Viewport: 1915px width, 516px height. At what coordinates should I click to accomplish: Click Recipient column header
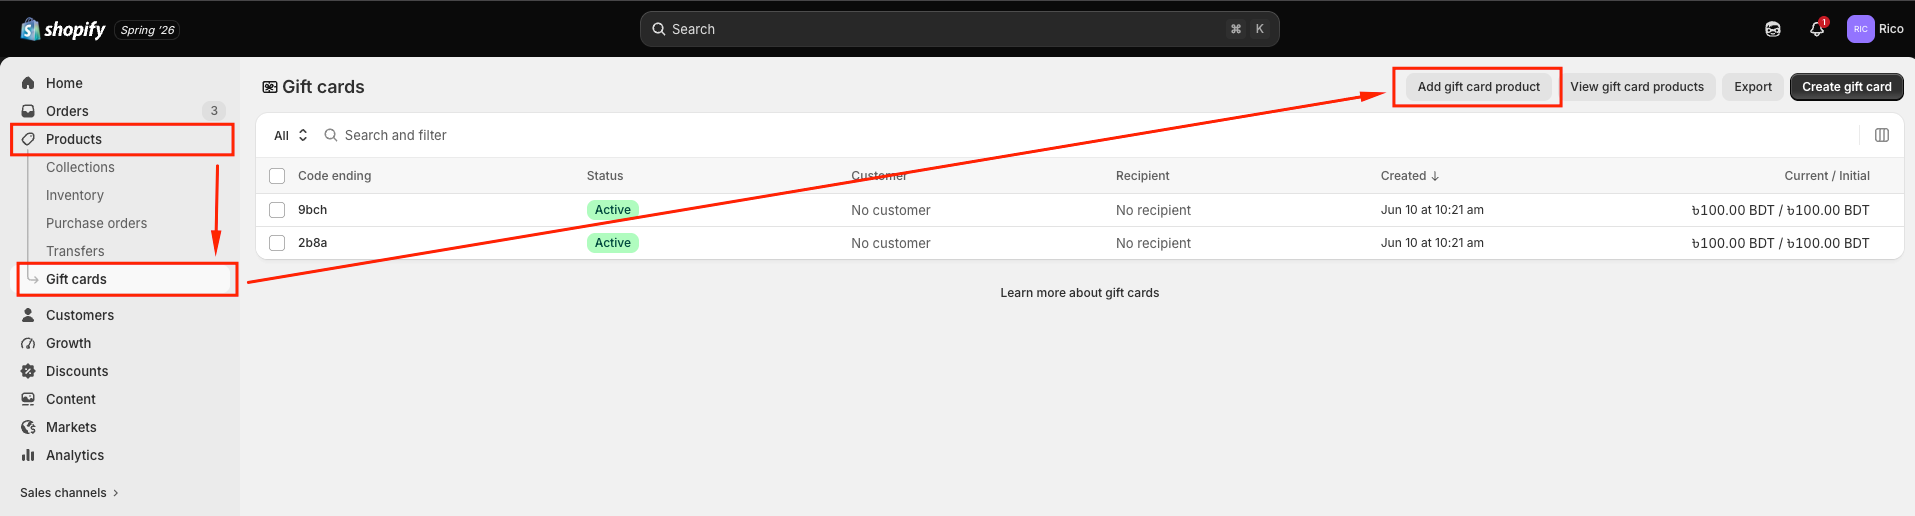pos(1143,176)
